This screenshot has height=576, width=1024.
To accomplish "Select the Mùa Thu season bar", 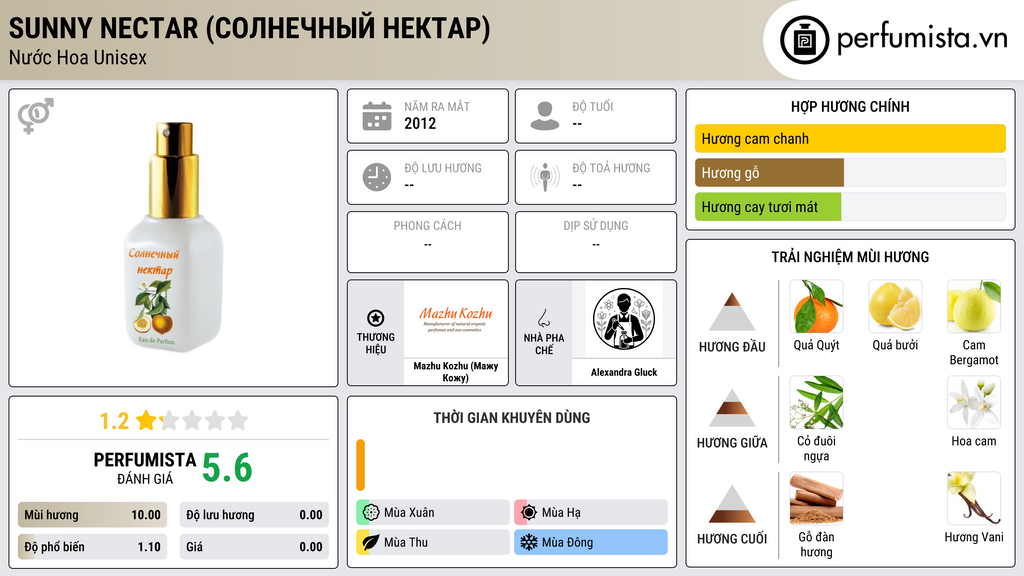I will coord(433,542).
